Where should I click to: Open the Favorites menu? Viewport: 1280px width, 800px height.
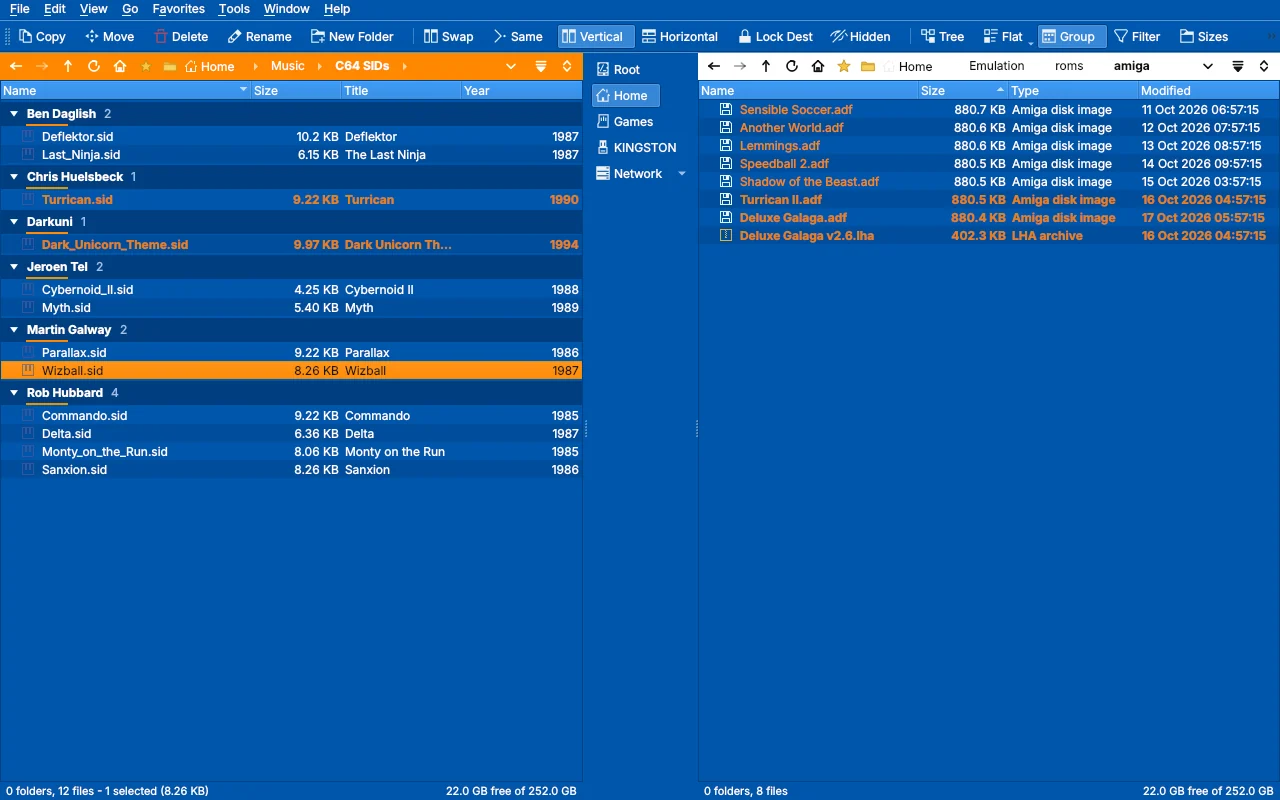pos(179,9)
